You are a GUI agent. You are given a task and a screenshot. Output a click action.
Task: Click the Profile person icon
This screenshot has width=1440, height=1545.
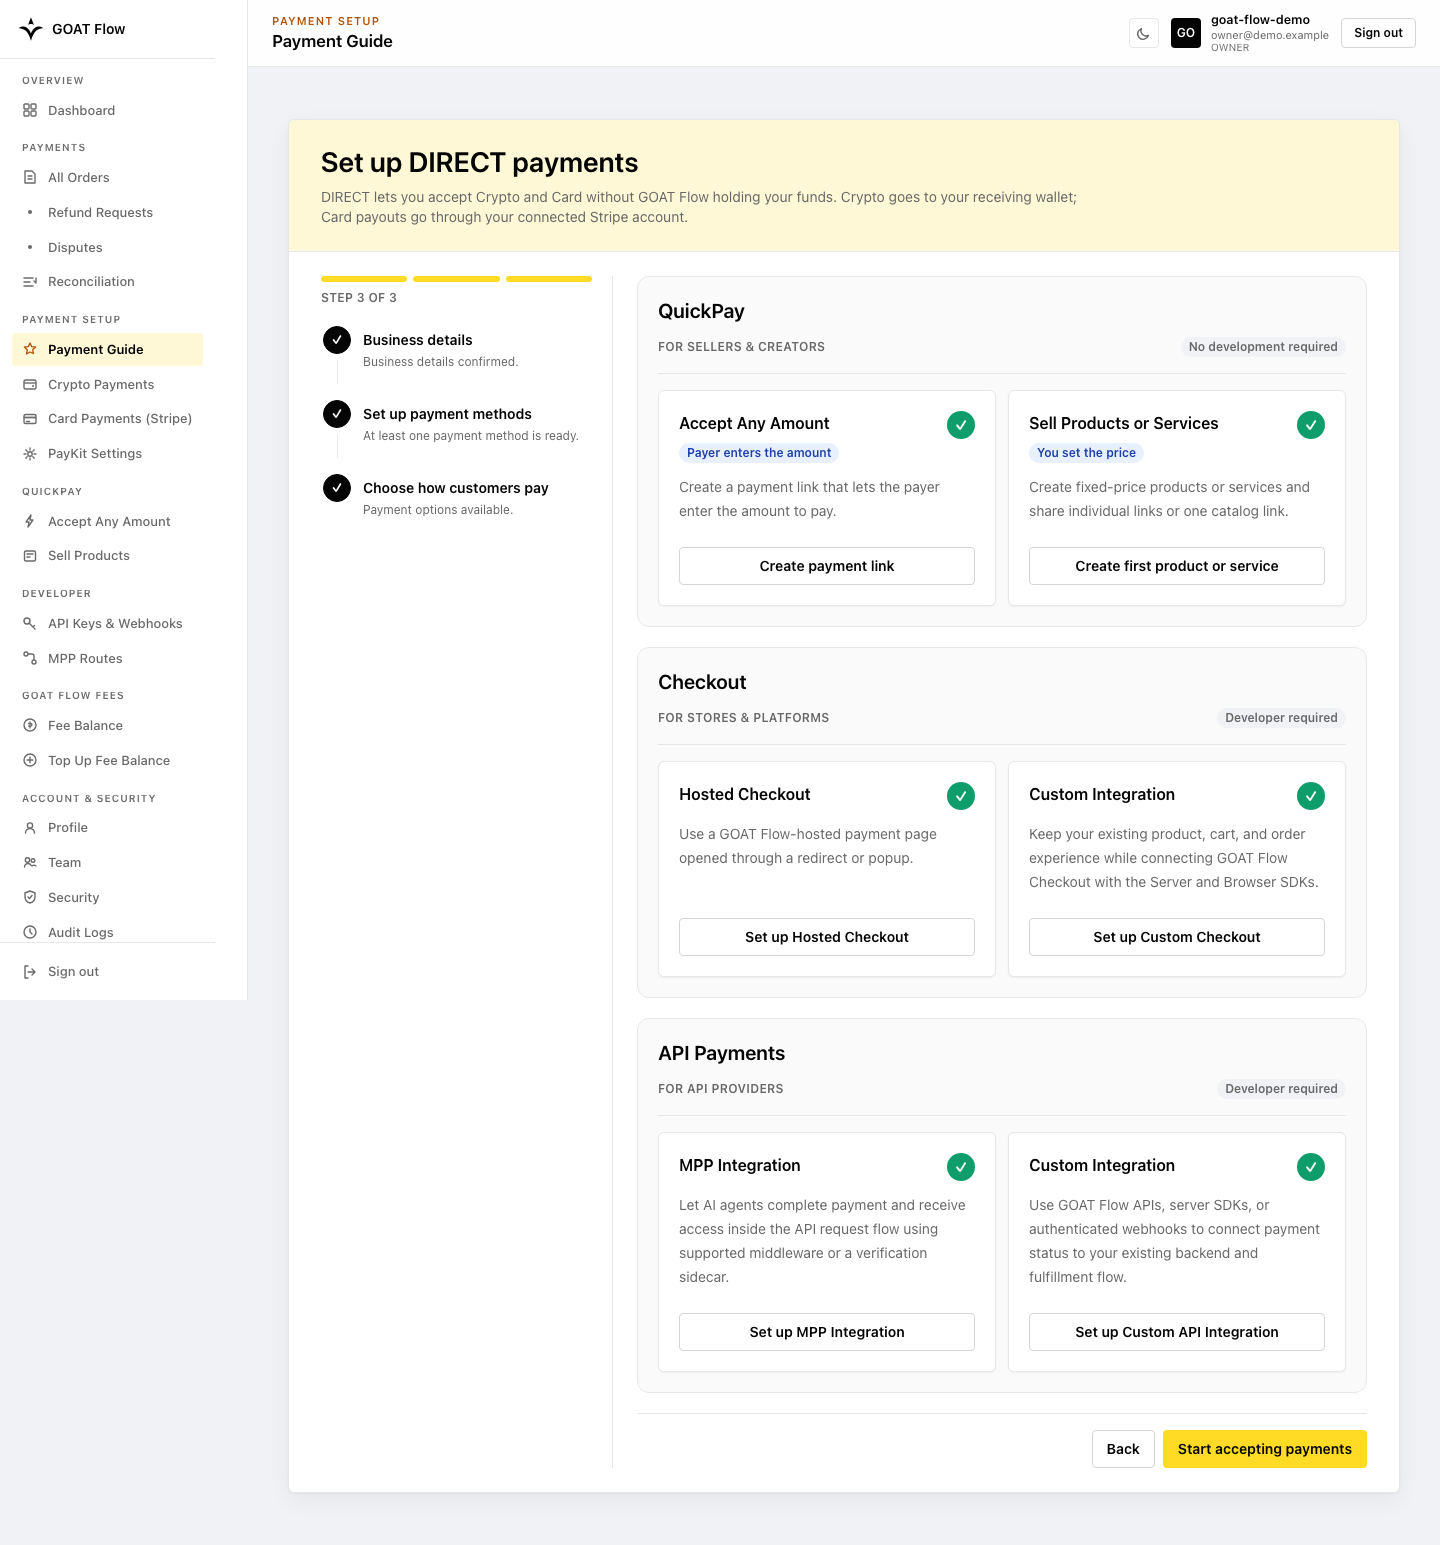pos(30,828)
